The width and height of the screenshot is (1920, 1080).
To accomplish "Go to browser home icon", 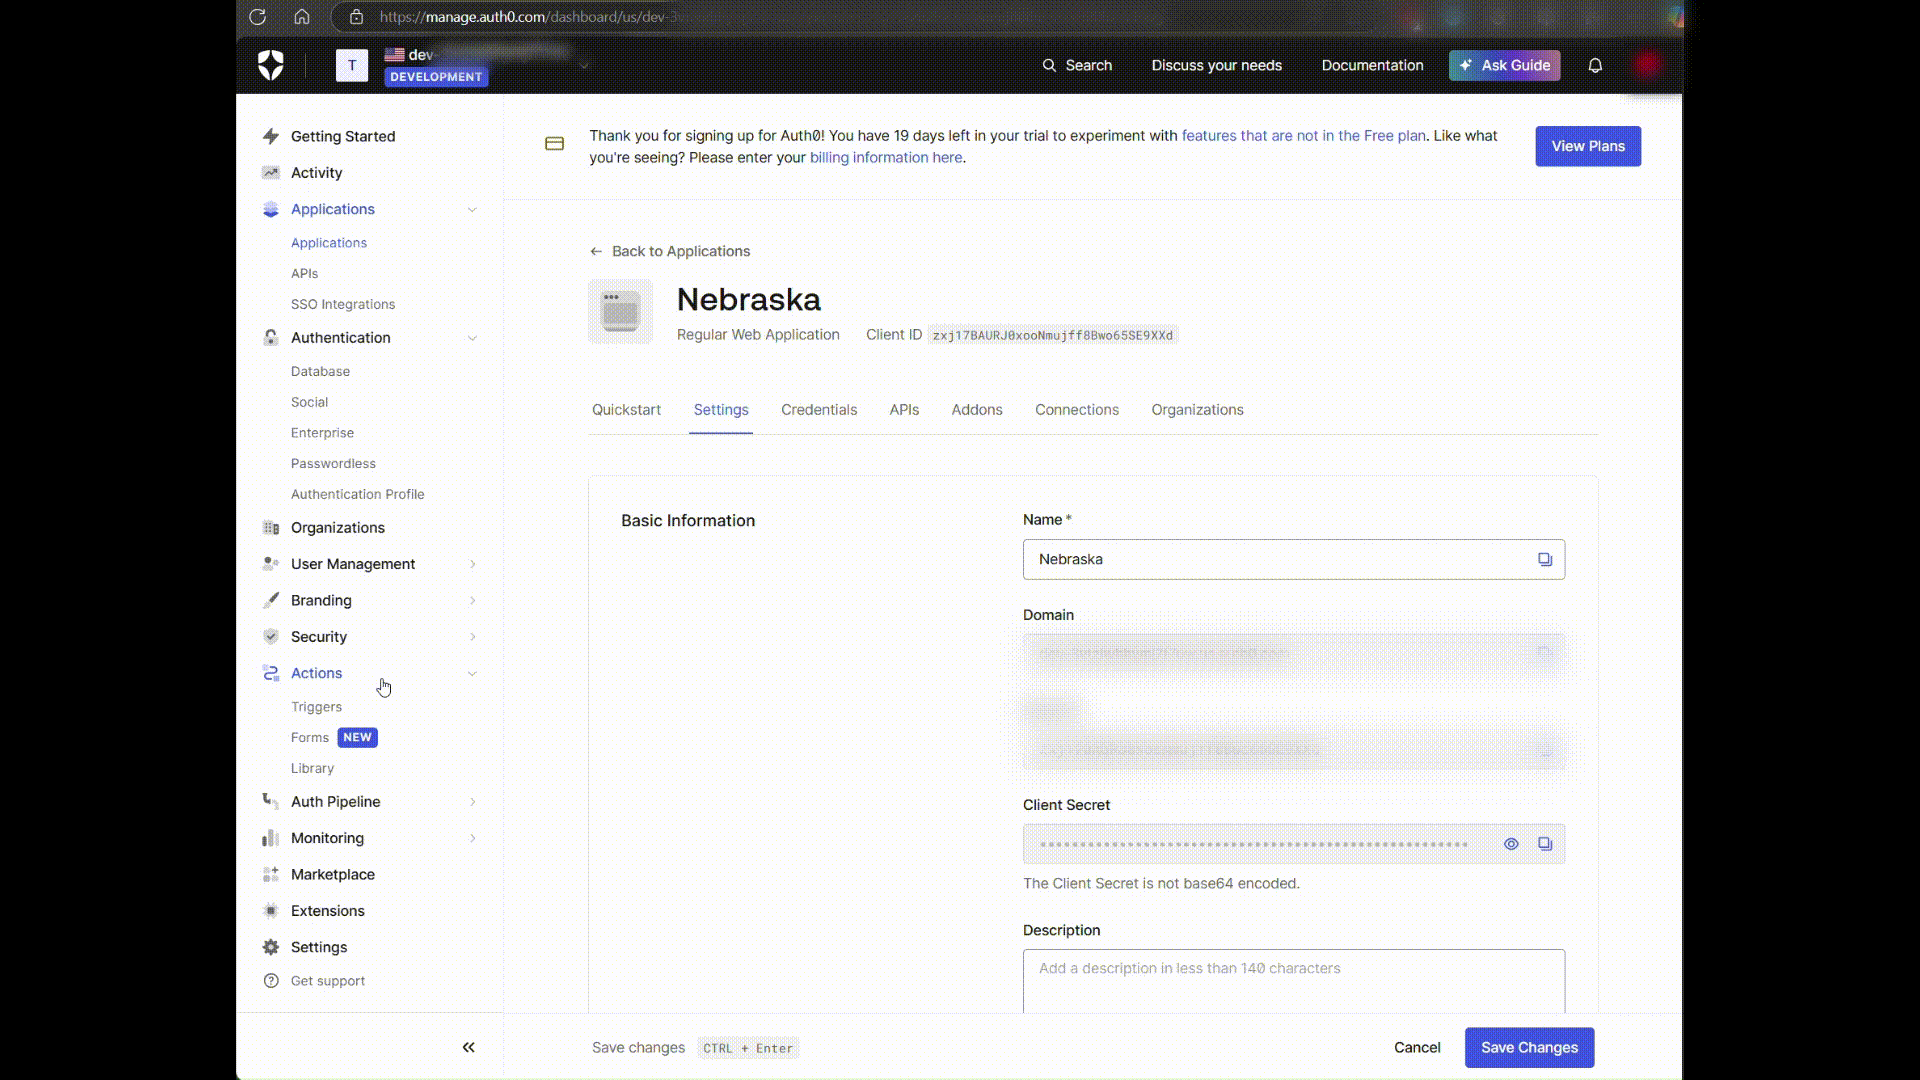I will pos(302,17).
